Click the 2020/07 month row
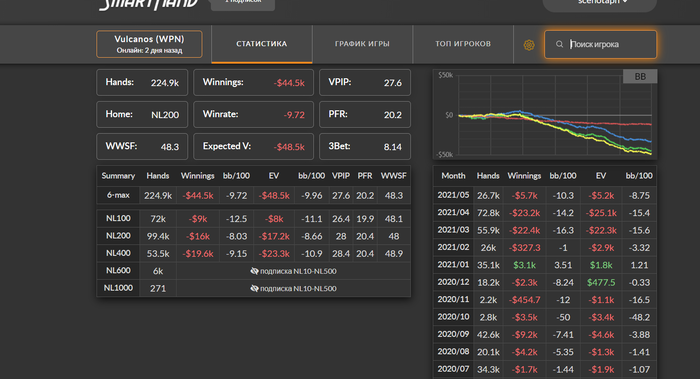Viewport: 700px width, 379px height. 545,369
